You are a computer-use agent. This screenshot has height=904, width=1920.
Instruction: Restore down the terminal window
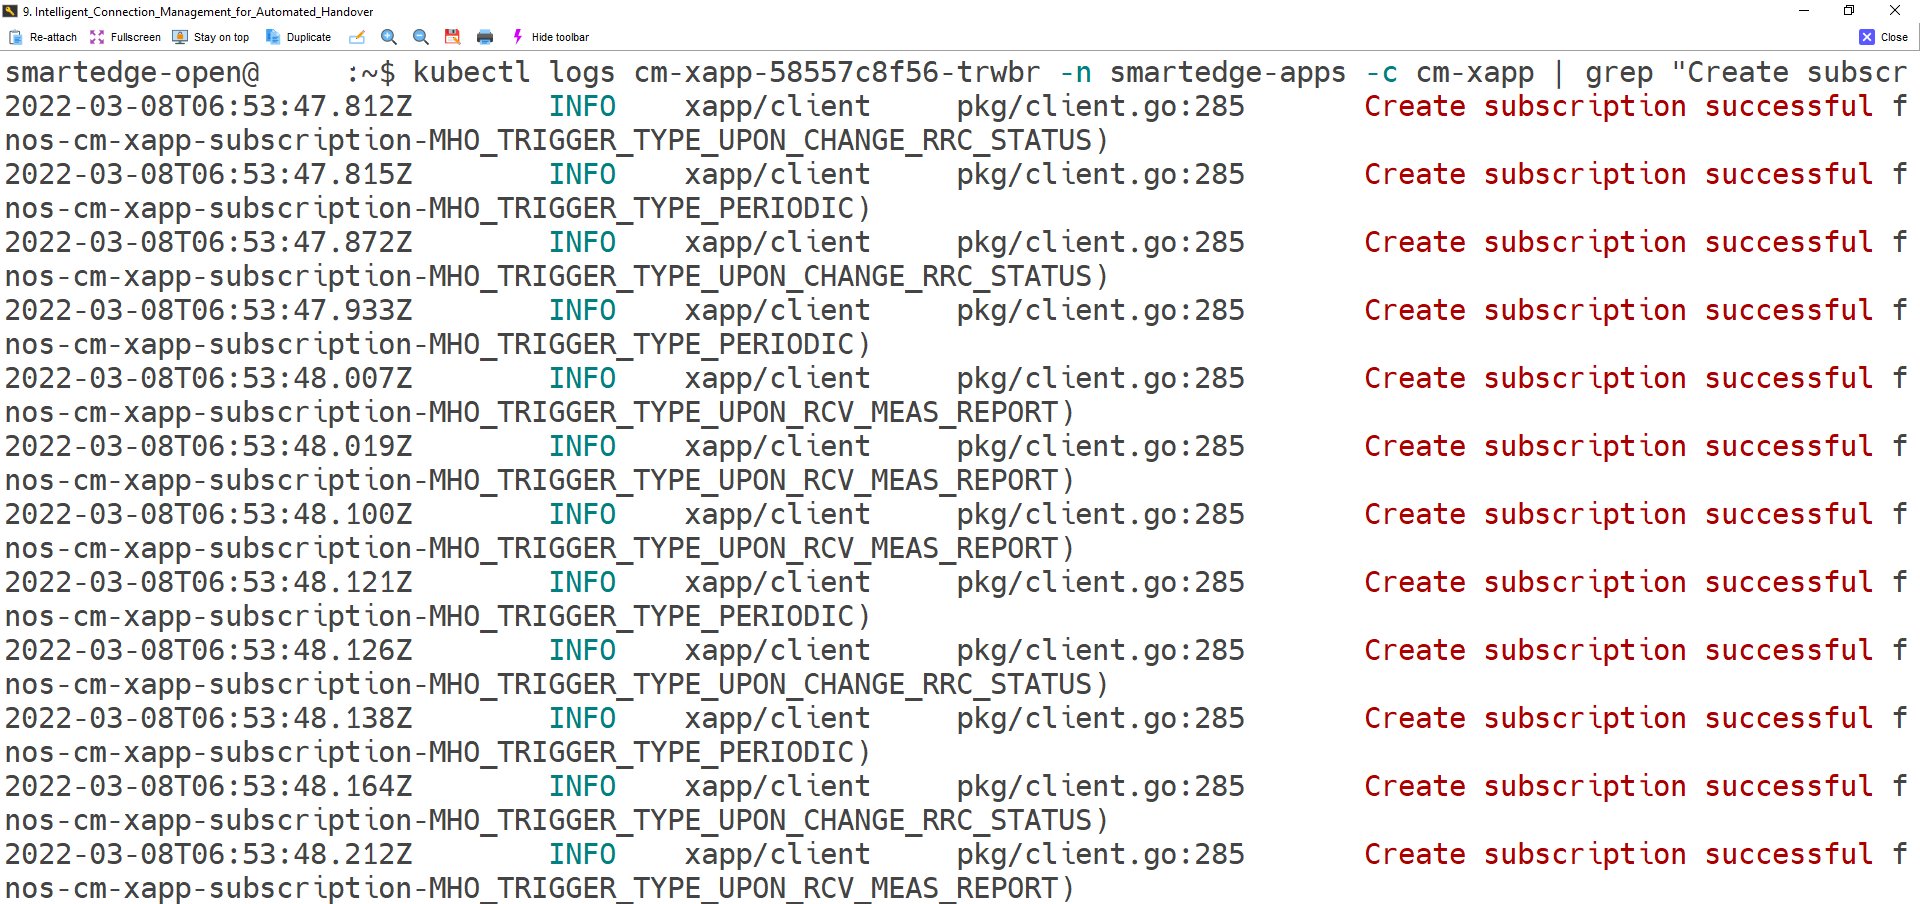click(x=1849, y=11)
